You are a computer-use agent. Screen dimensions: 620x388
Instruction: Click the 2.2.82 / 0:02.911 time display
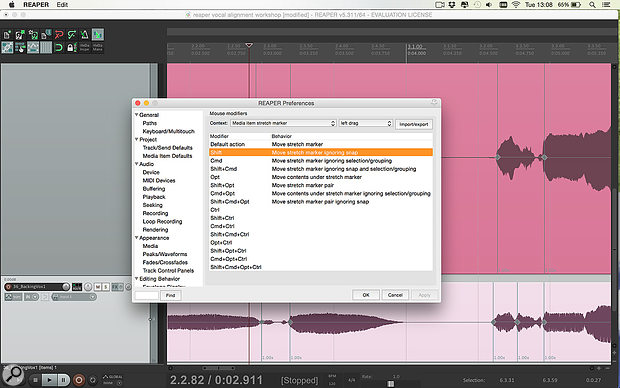click(x=216, y=380)
